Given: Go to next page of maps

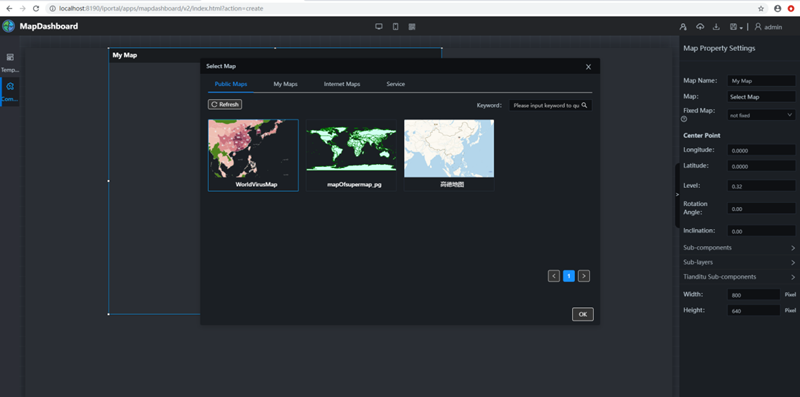Looking at the screenshot, I should tap(584, 276).
